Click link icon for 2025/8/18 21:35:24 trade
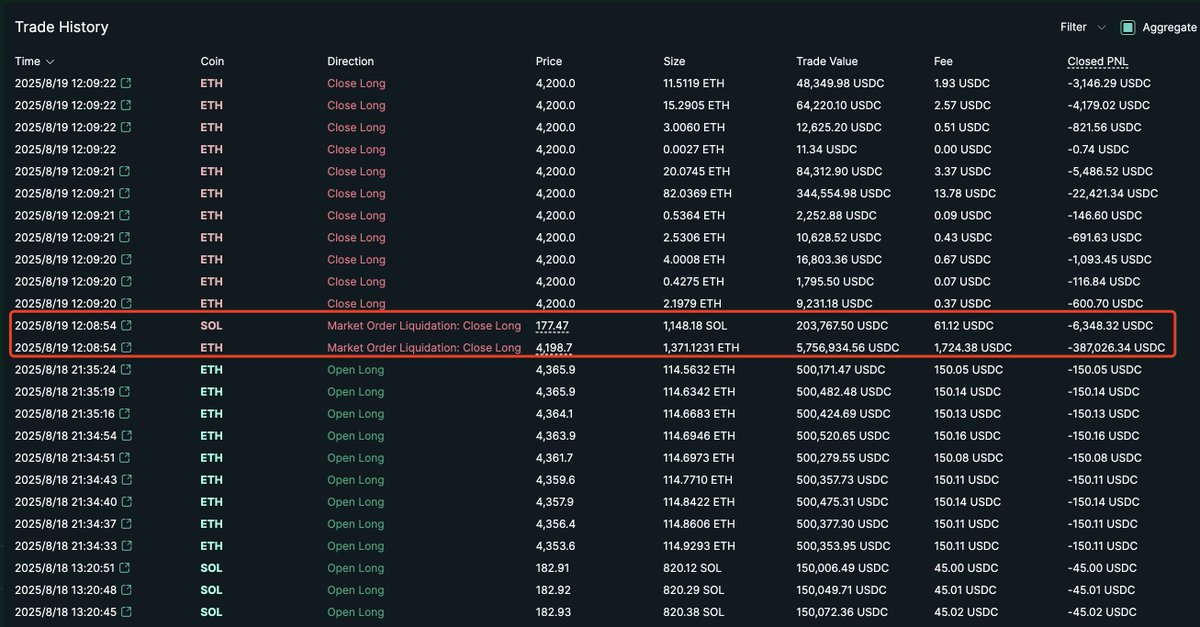 126,370
